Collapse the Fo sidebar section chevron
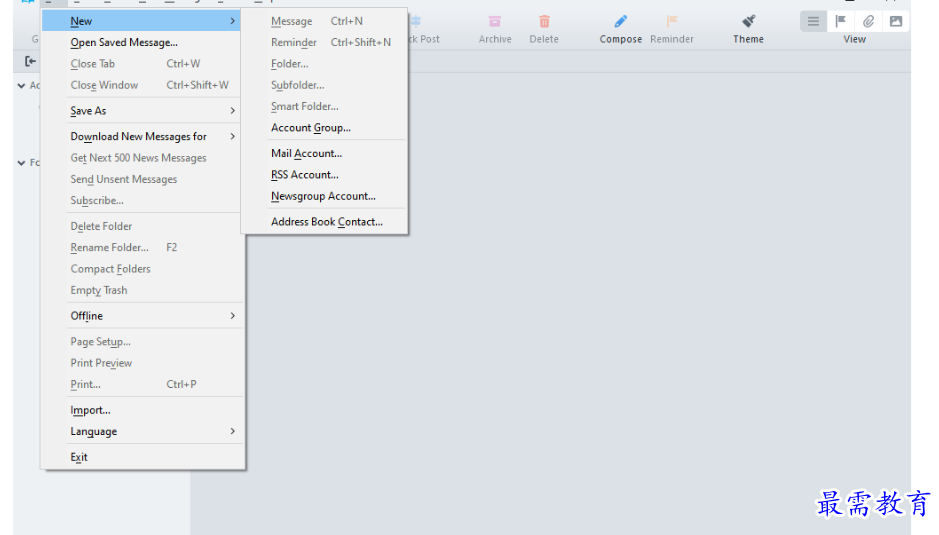This screenshot has width=939, height=535. [x=22, y=162]
